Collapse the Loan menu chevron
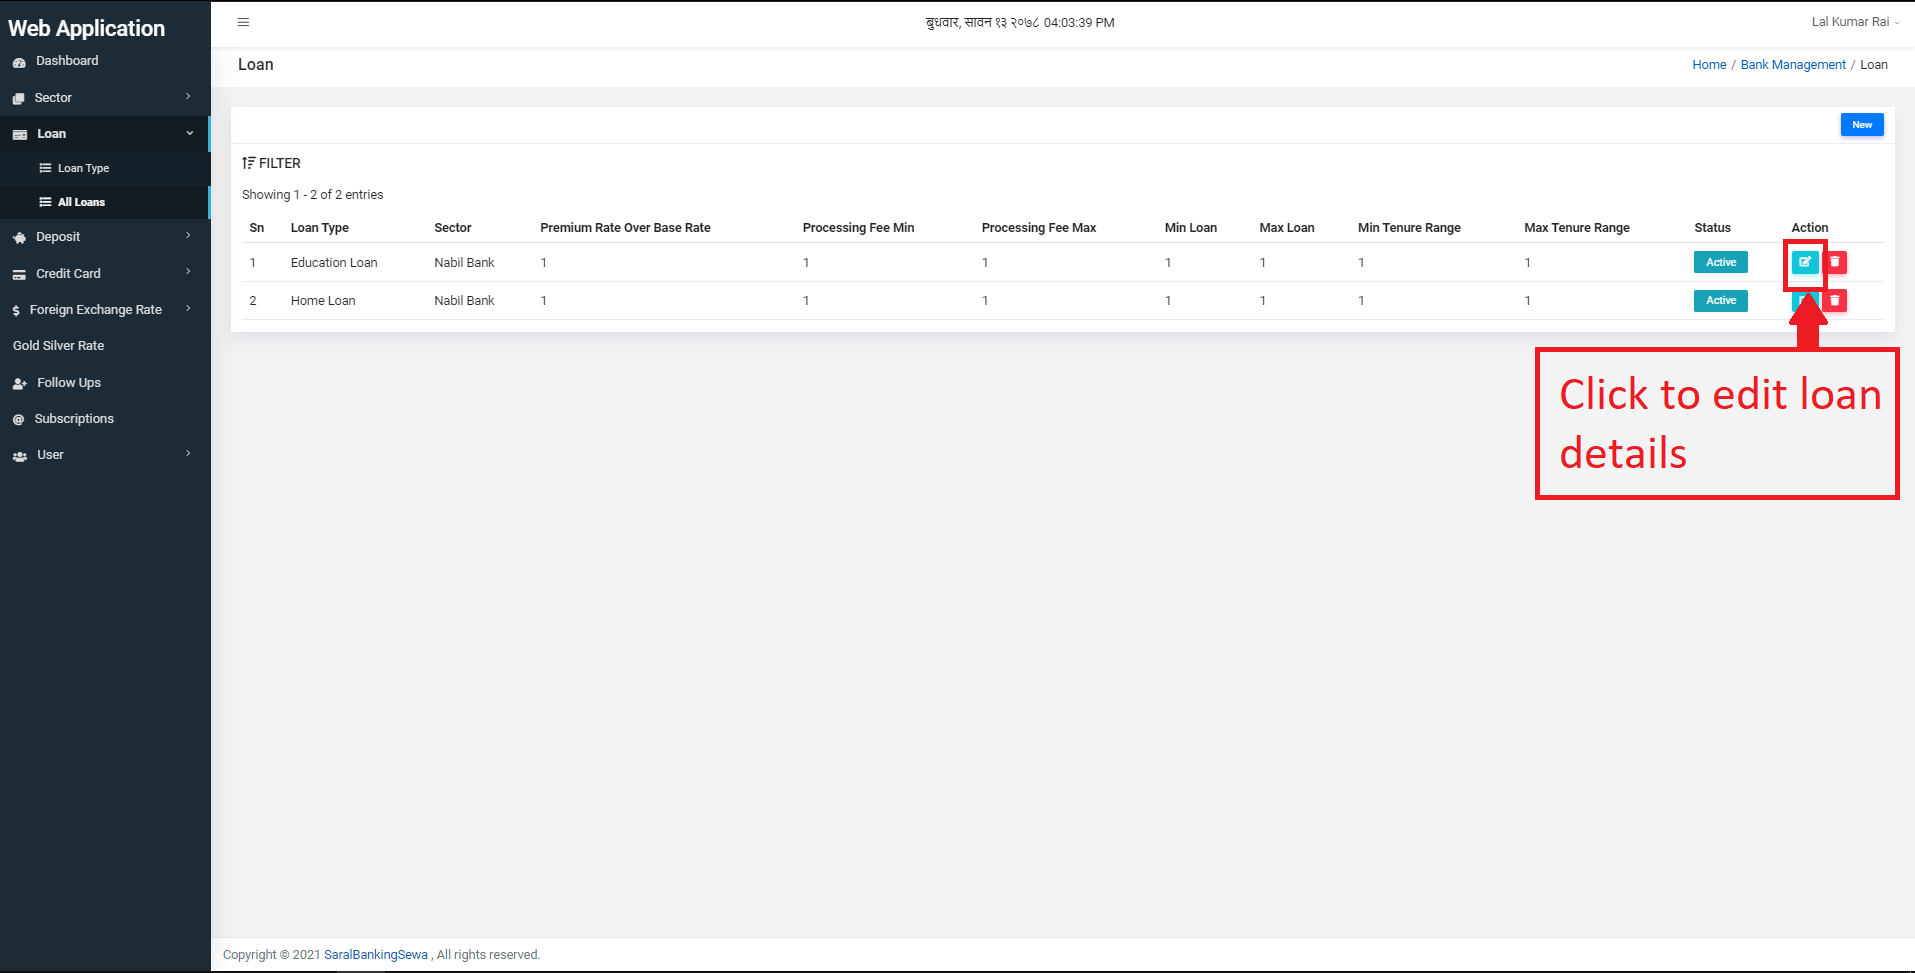Screen dimensions: 1915x973 pyautogui.click(x=189, y=133)
